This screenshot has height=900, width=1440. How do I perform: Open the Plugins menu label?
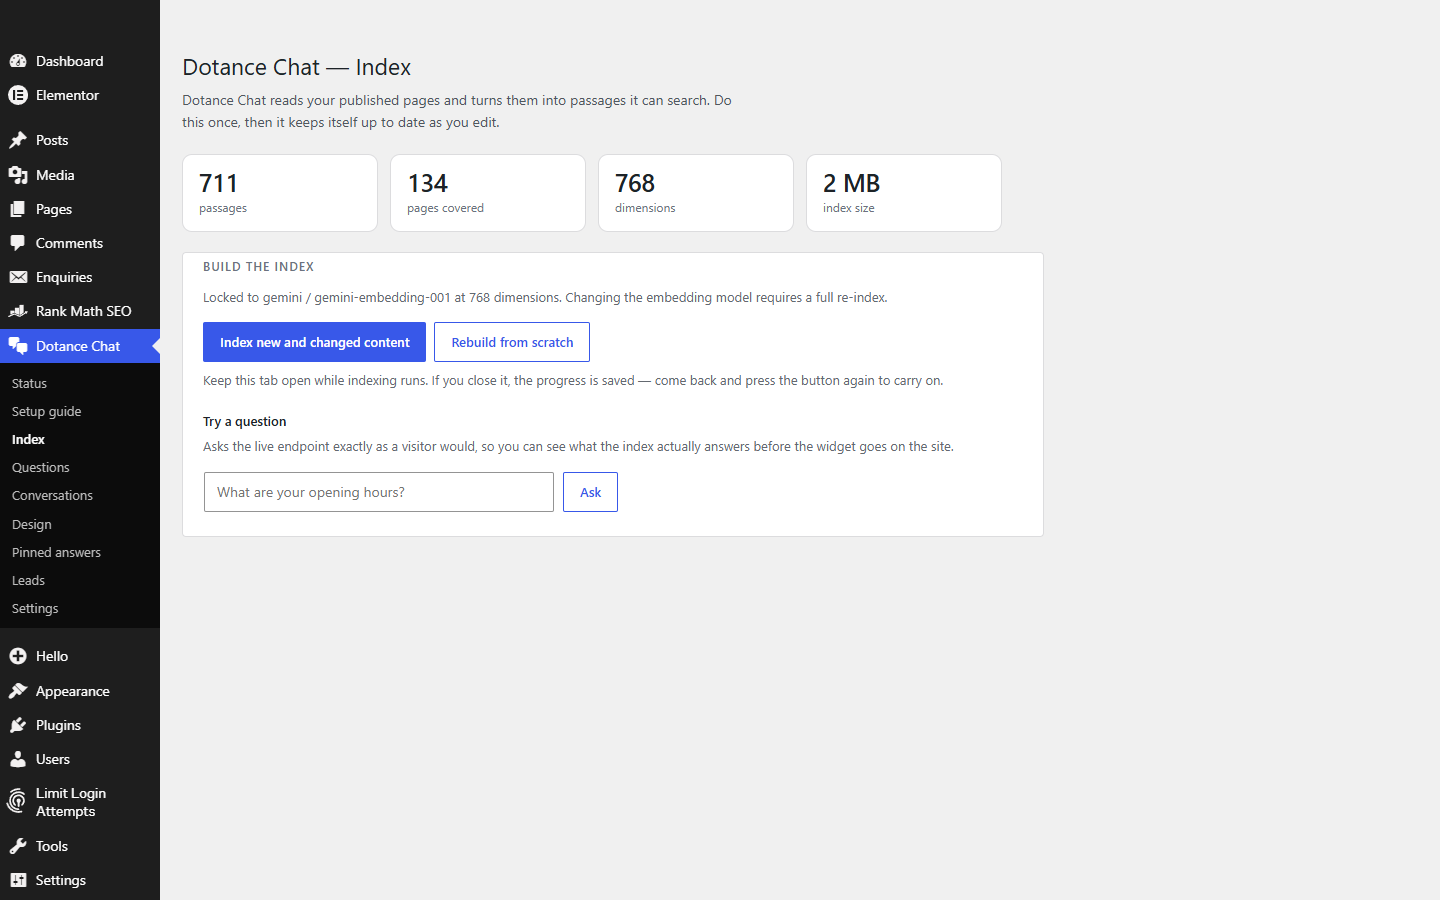[x=58, y=725]
